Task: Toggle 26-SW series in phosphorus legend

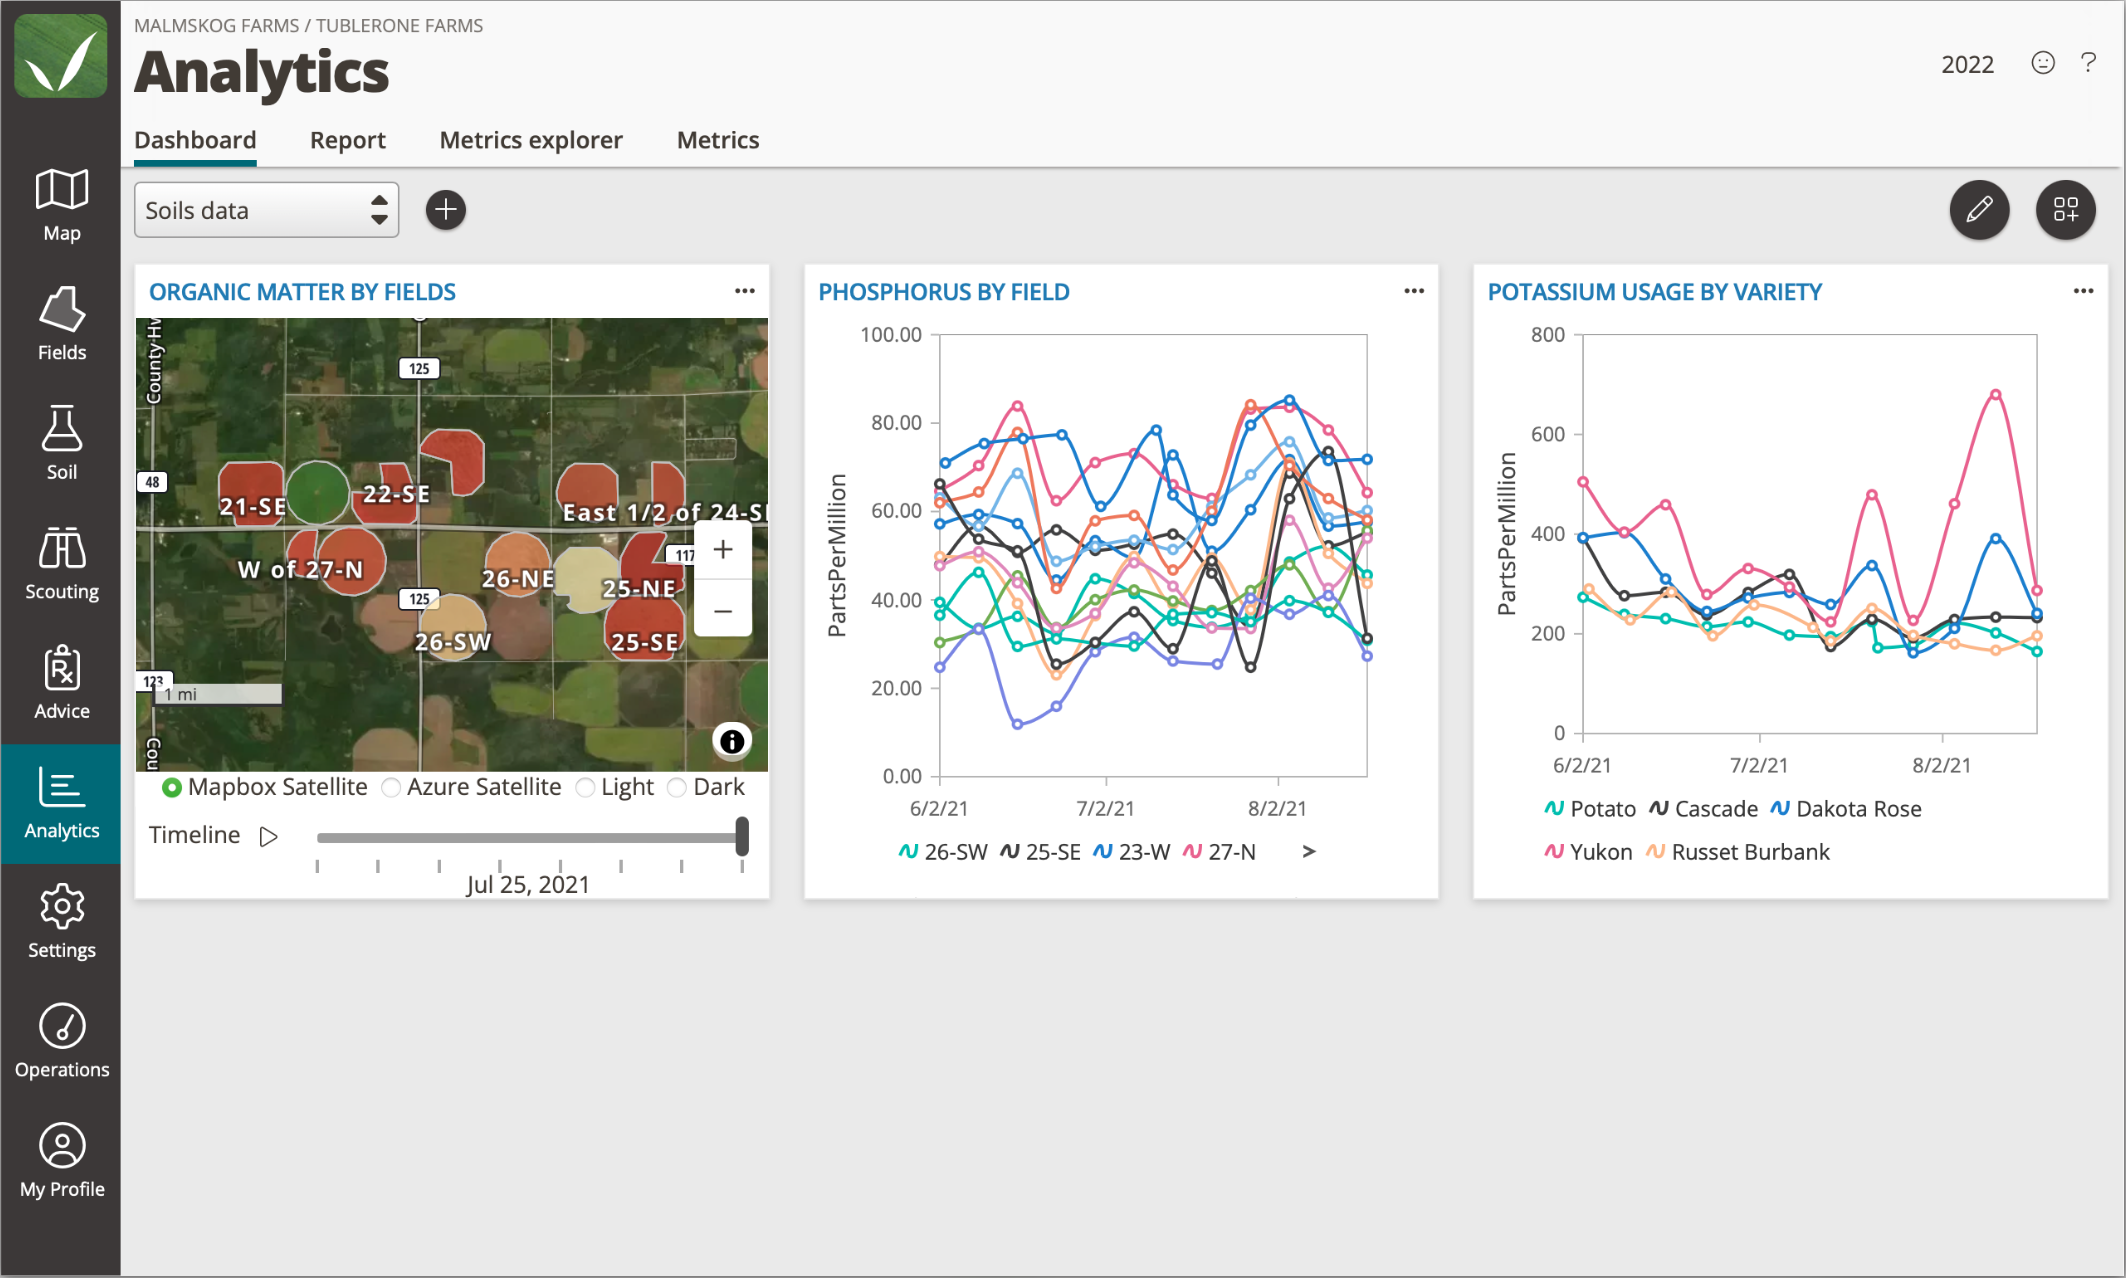Action: pyautogui.click(x=942, y=852)
